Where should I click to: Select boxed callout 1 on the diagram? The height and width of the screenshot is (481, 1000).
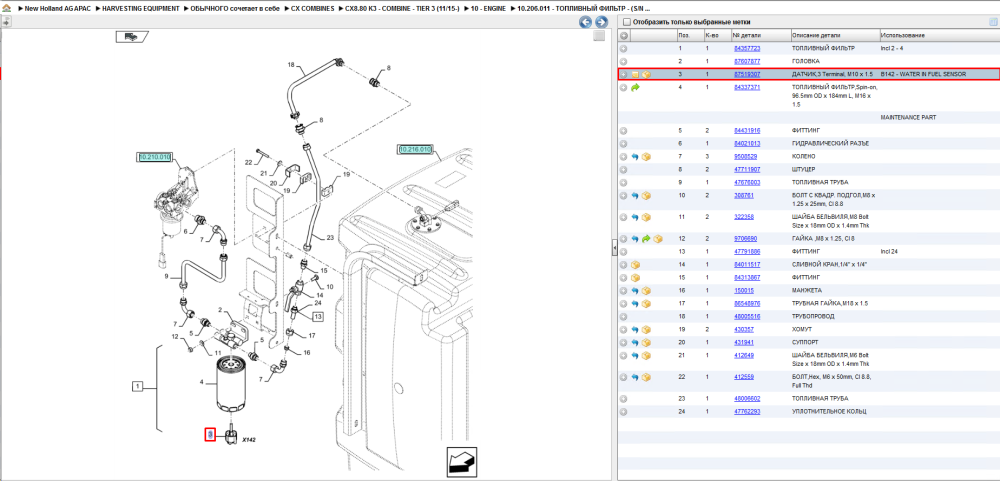pos(137,386)
